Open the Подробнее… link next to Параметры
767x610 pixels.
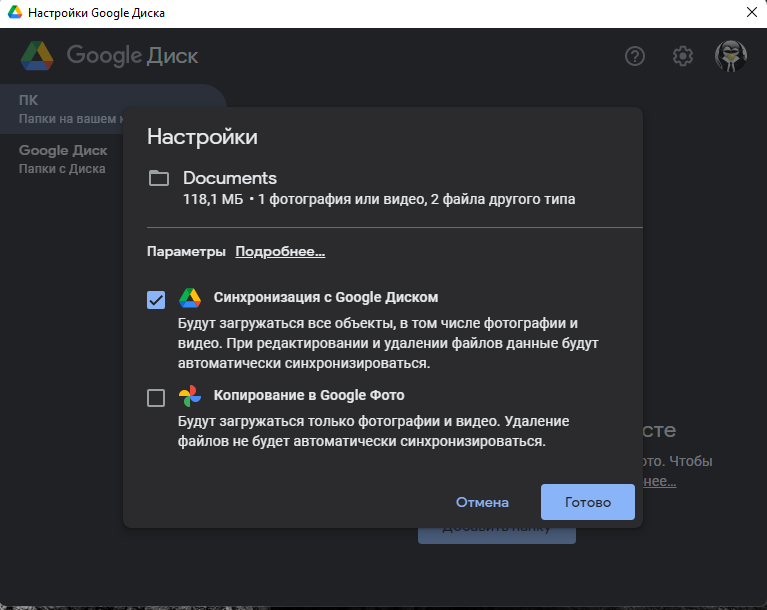point(280,251)
